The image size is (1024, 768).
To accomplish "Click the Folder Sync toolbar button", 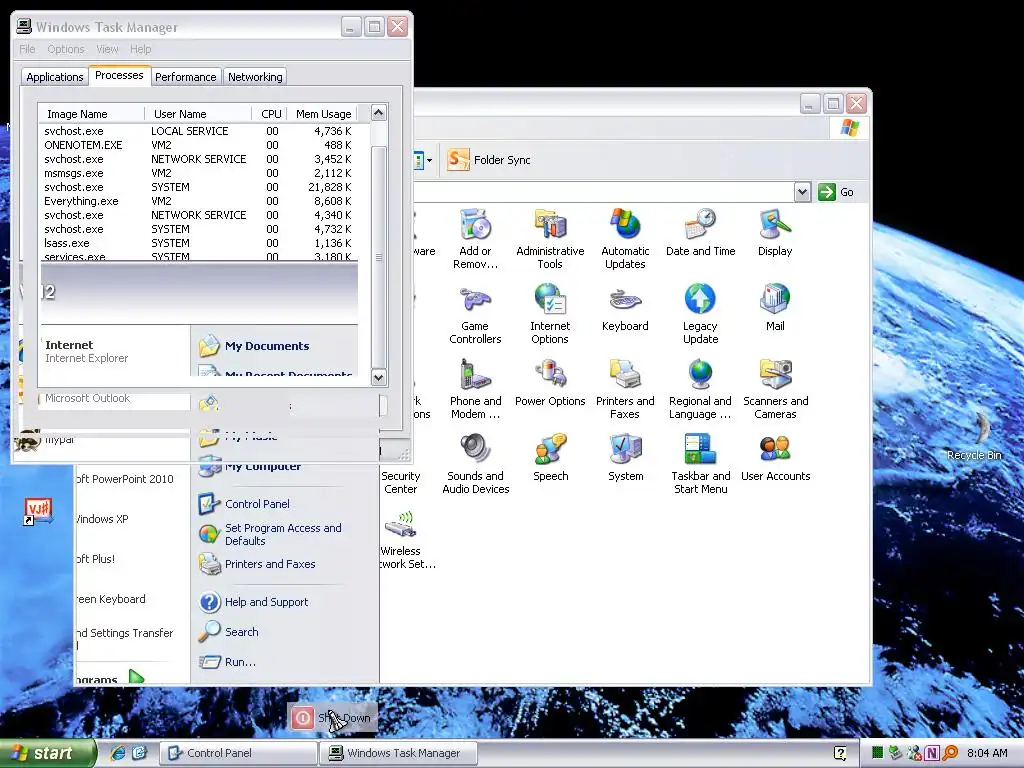I will pyautogui.click(x=489, y=159).
